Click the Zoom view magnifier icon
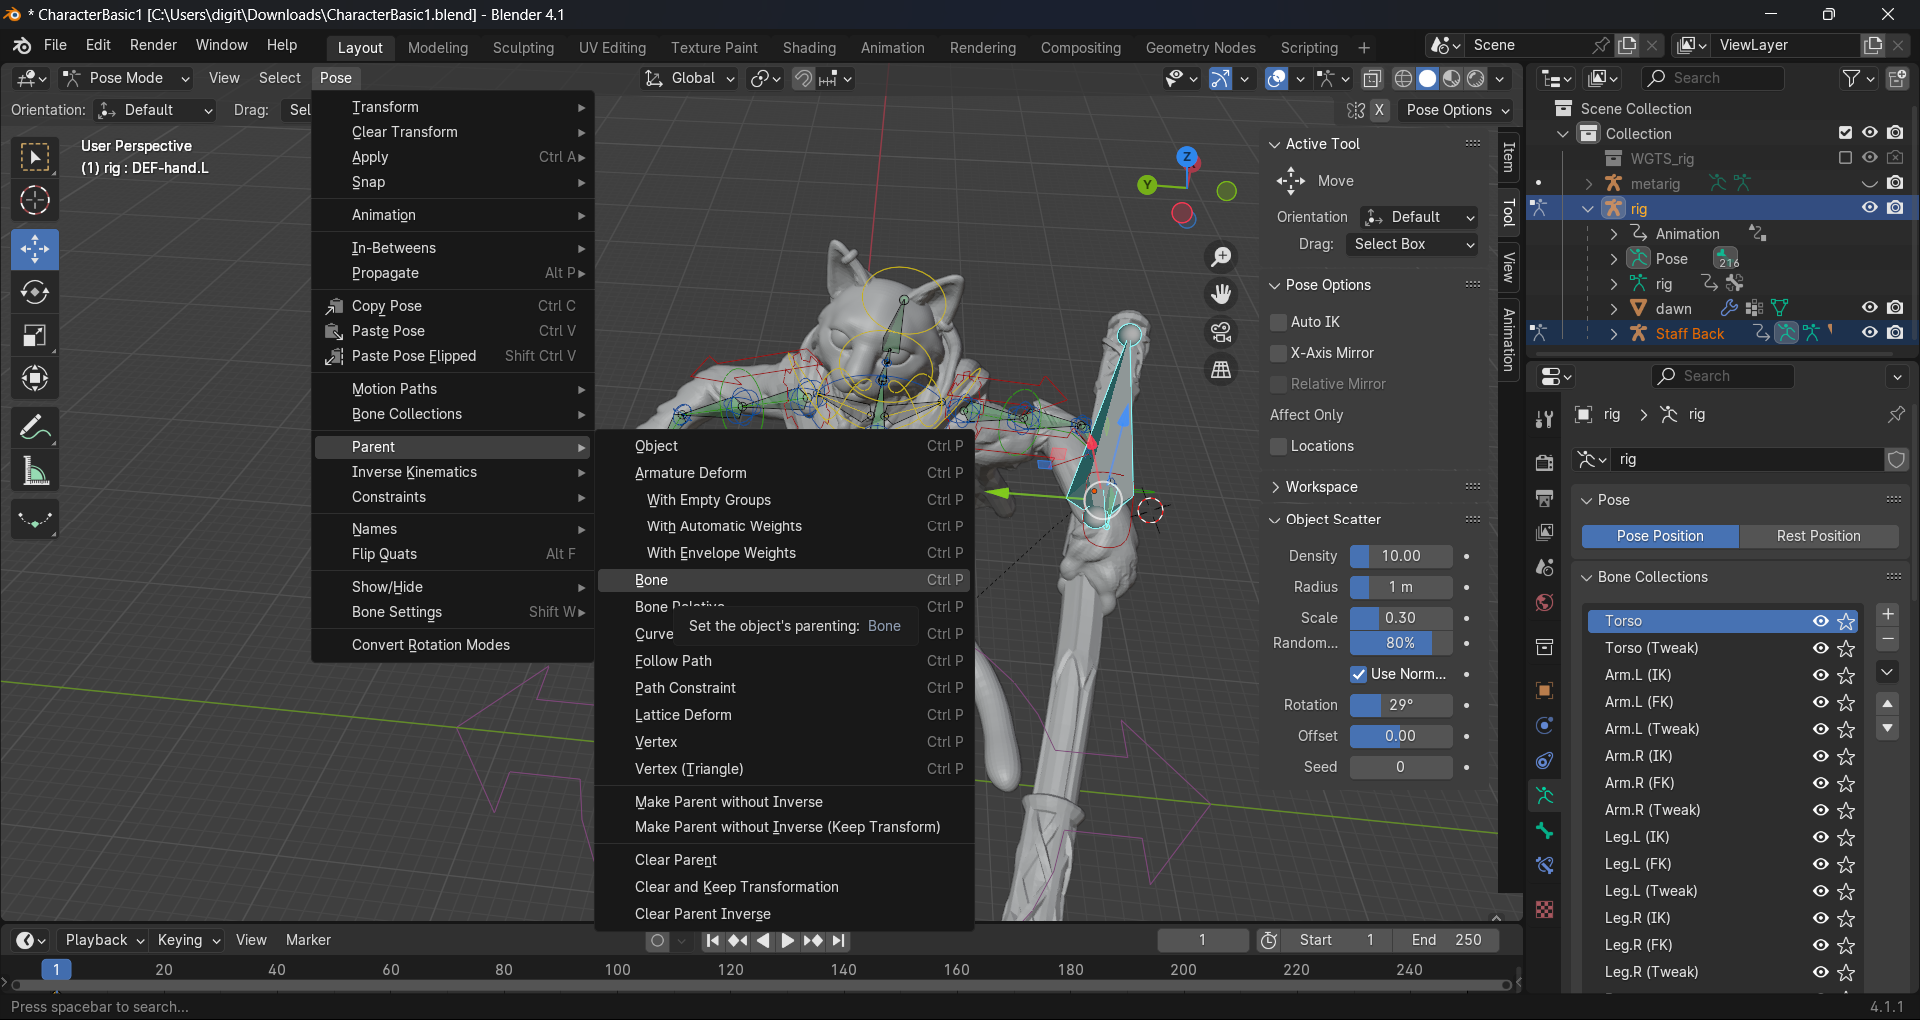Viewport: 1920px width, 1020px height. (x=1221, y=257)
